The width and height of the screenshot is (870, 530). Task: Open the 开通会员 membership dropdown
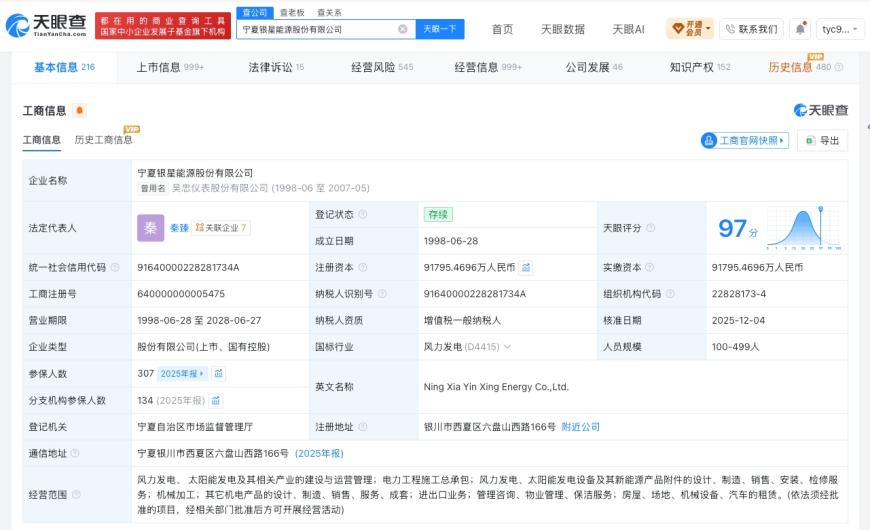[x=690, y=29]
